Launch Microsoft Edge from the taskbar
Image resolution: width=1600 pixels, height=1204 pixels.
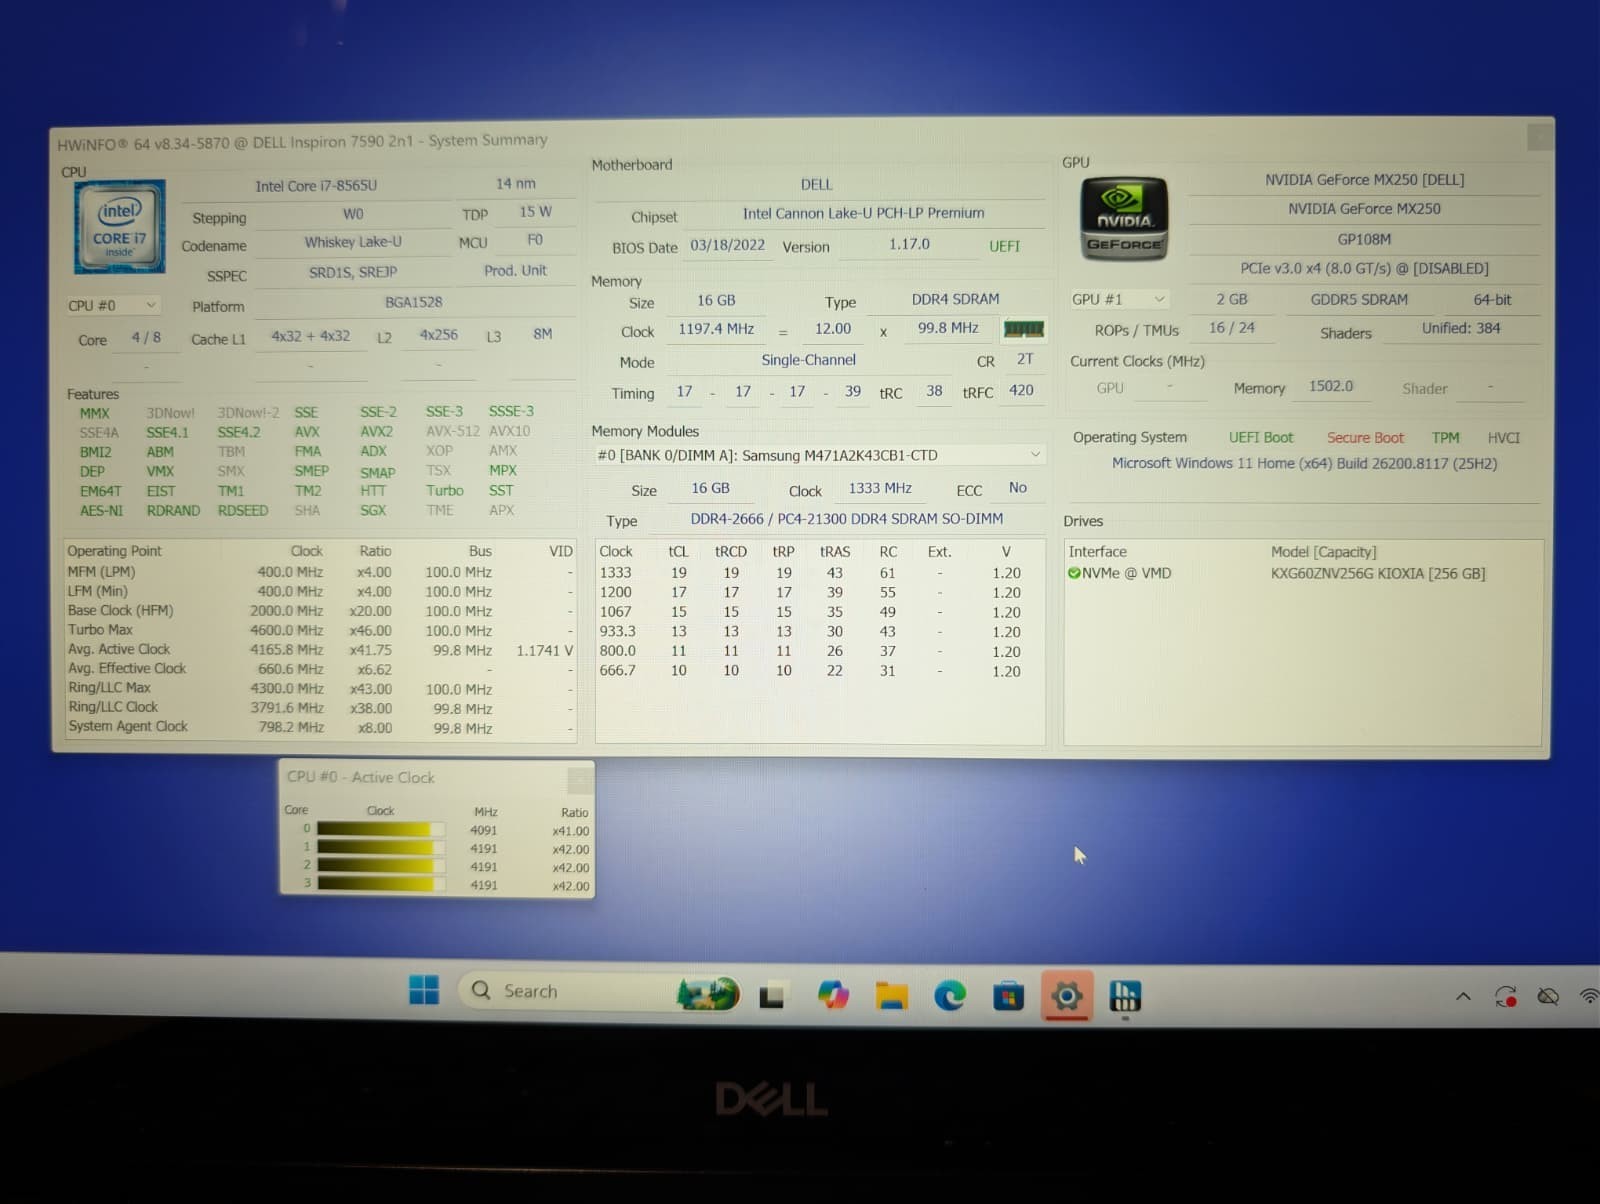950,995
